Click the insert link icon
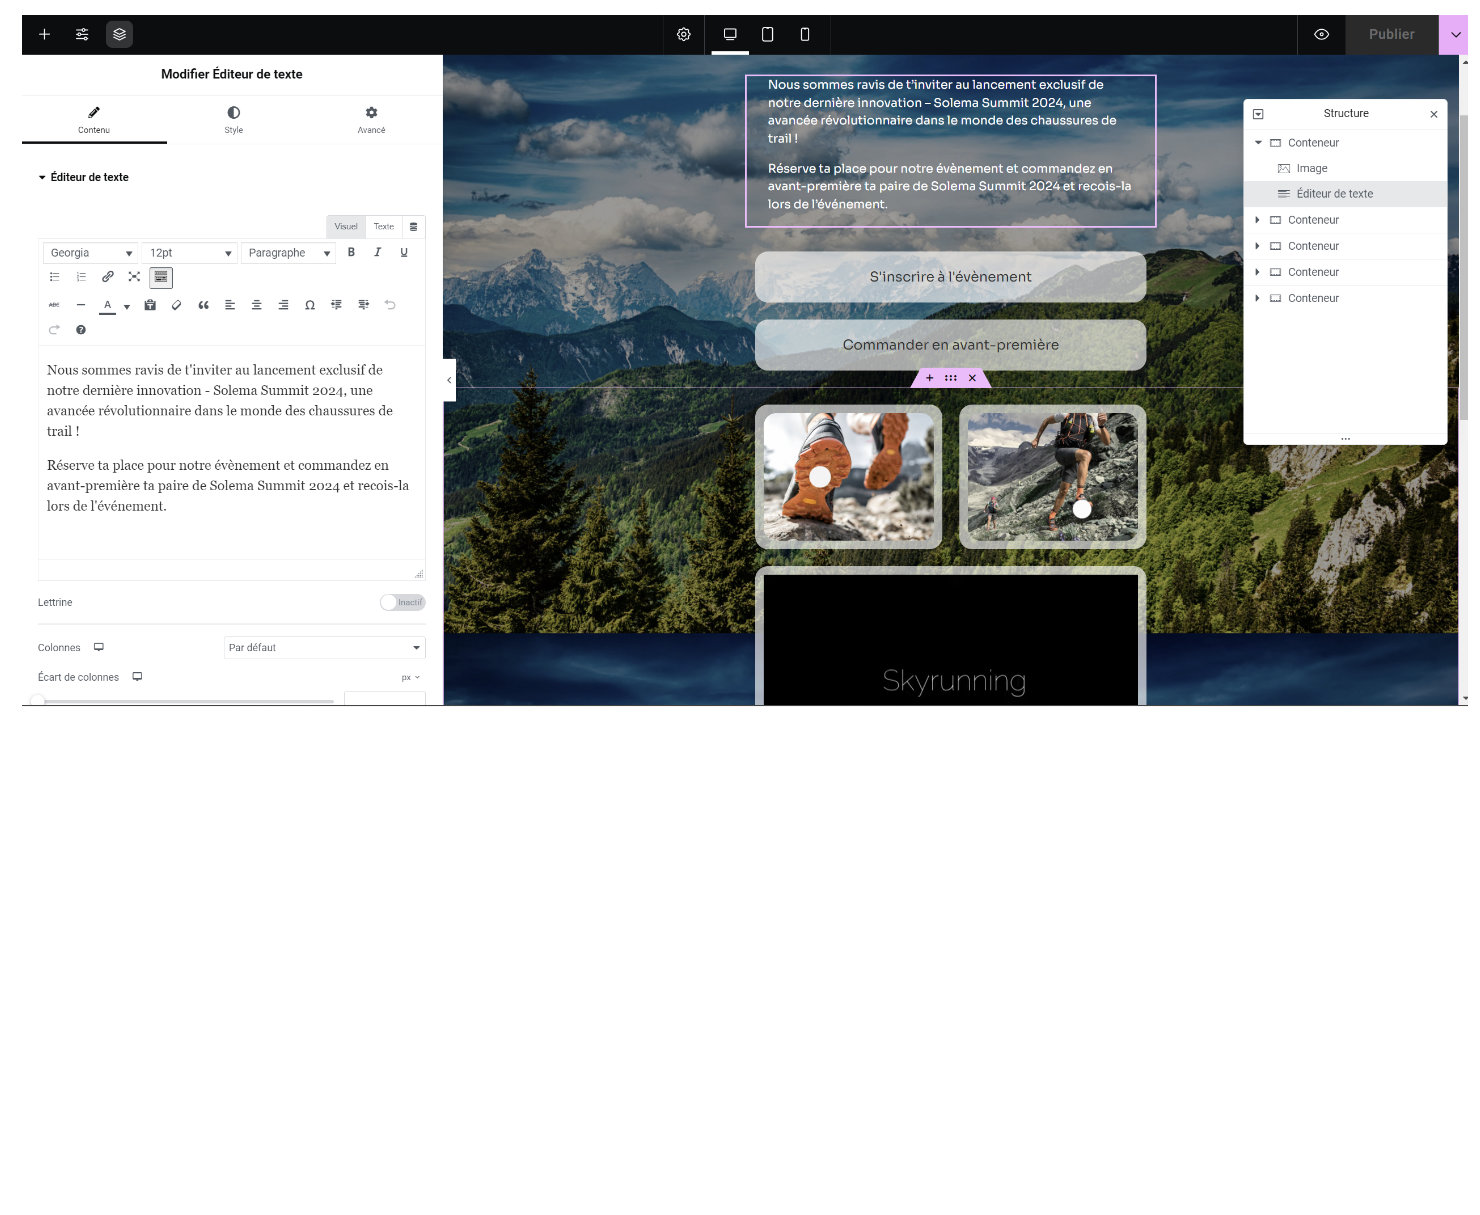This screenshot has width=1480, height=1215. [x=108, y=277]
